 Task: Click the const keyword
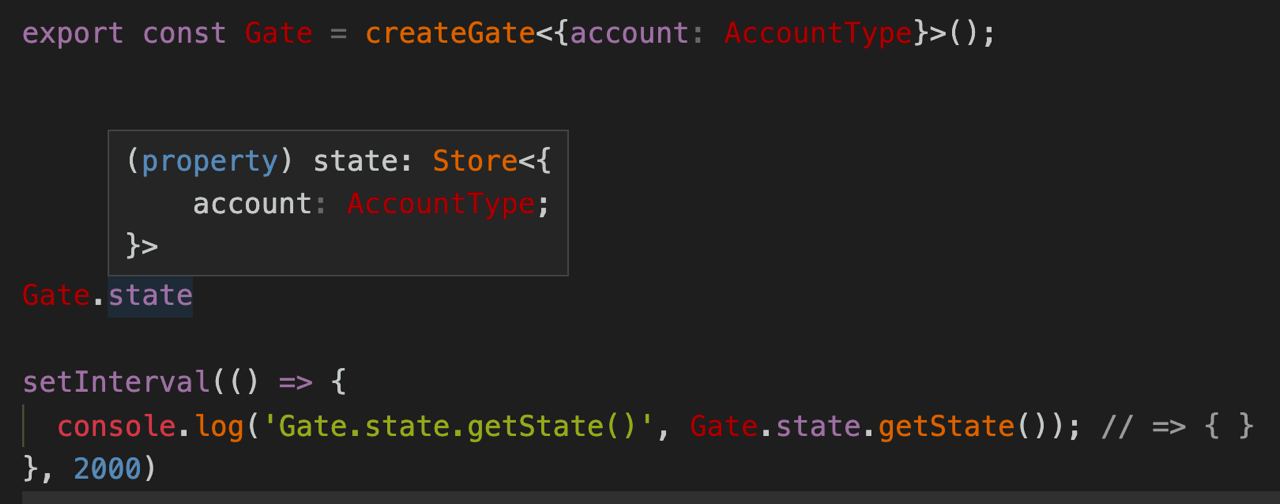[184, 33]
